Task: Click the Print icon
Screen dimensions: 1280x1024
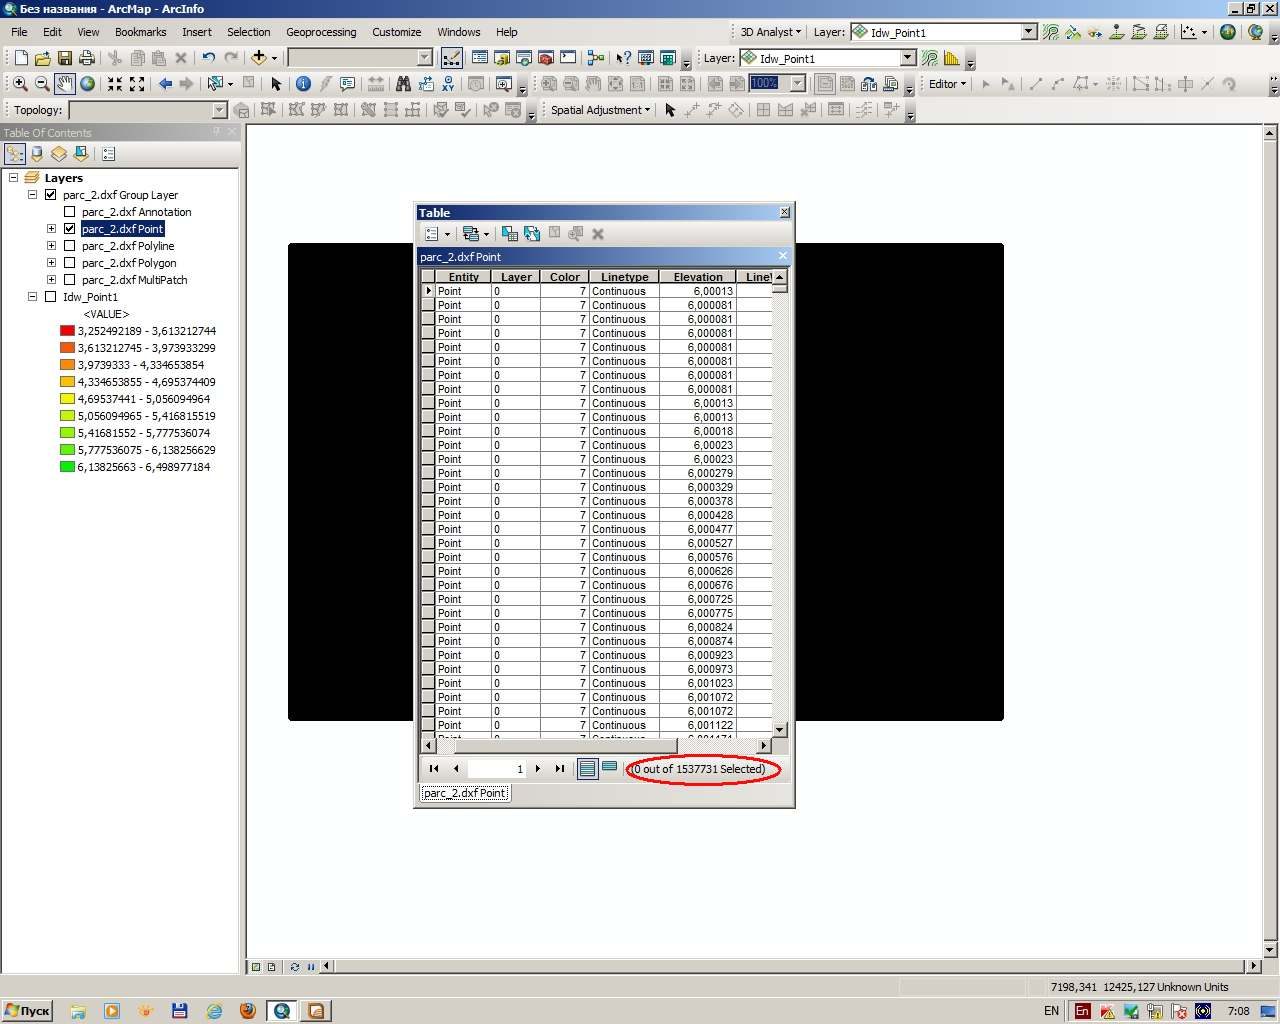Action: click(87, 58)
